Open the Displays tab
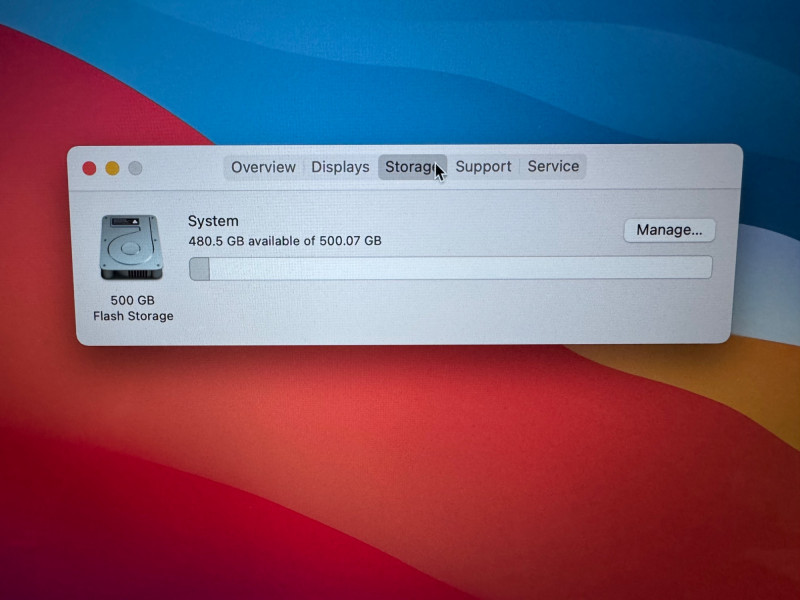Image resolution: width=800 pixels, height=600 pixels. (340, 167)
